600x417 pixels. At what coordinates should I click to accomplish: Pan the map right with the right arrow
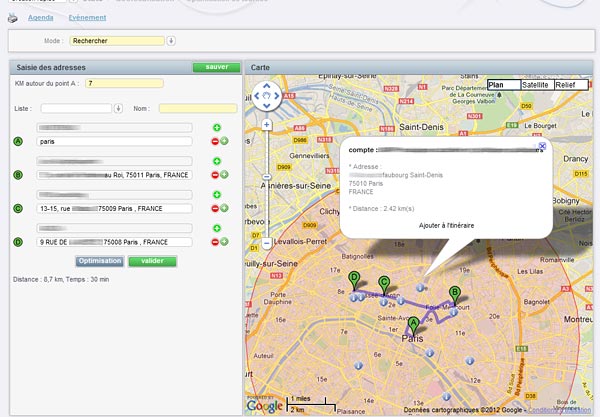277,96
